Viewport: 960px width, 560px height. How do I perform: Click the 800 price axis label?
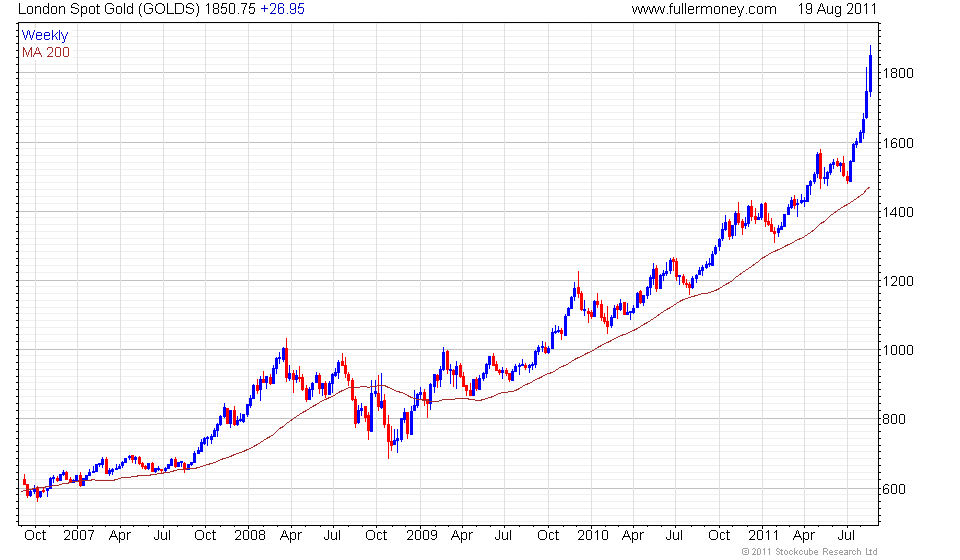tap(894, 420)
